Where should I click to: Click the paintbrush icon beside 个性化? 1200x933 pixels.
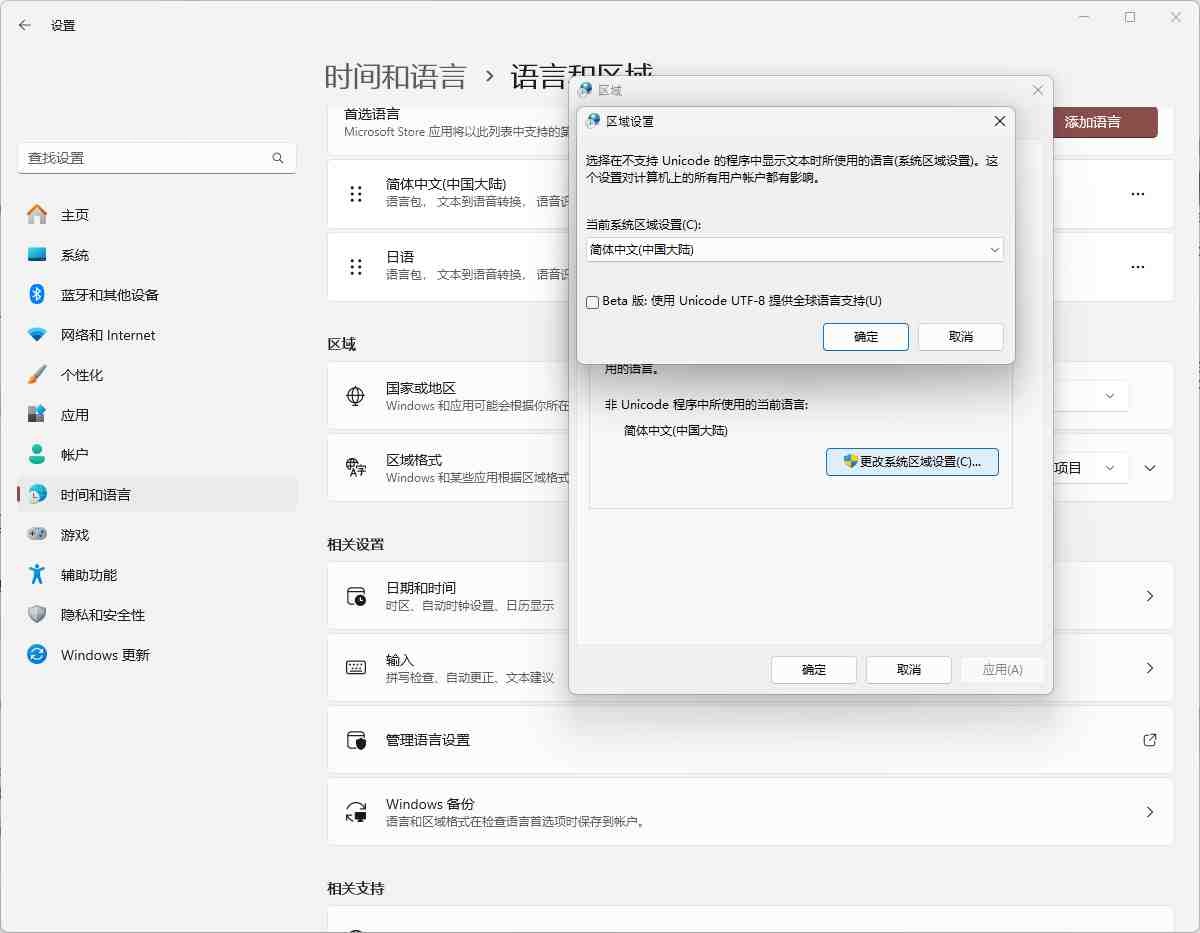coord(37,375)
